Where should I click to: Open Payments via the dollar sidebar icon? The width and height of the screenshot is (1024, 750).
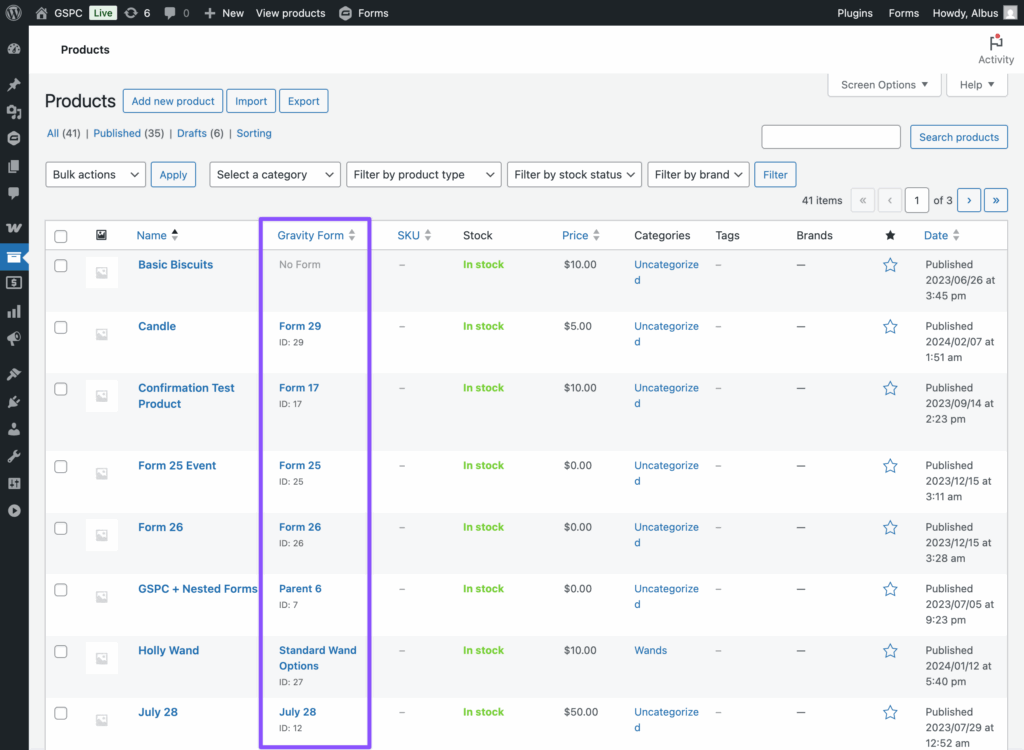point(14,283)
